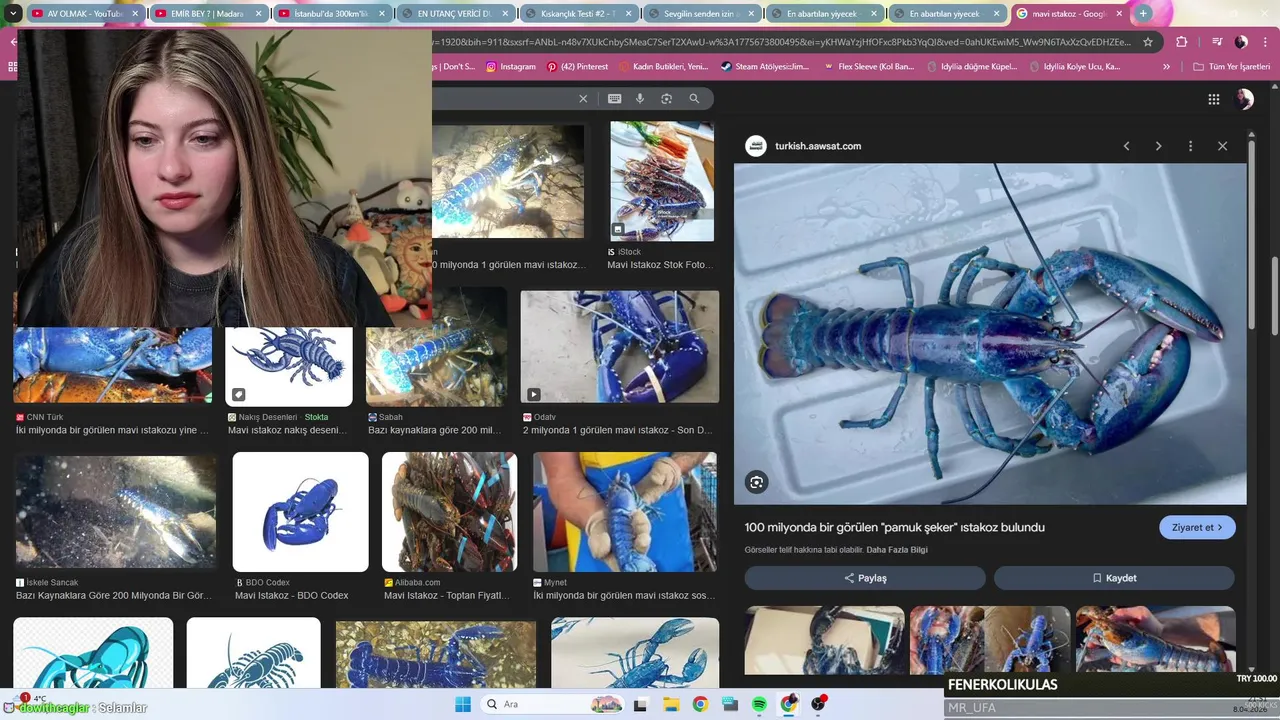Switch to the İstanbul'da 300km tab
Viewport: 1280px width, 720px height.
click(x=331, y=14)
